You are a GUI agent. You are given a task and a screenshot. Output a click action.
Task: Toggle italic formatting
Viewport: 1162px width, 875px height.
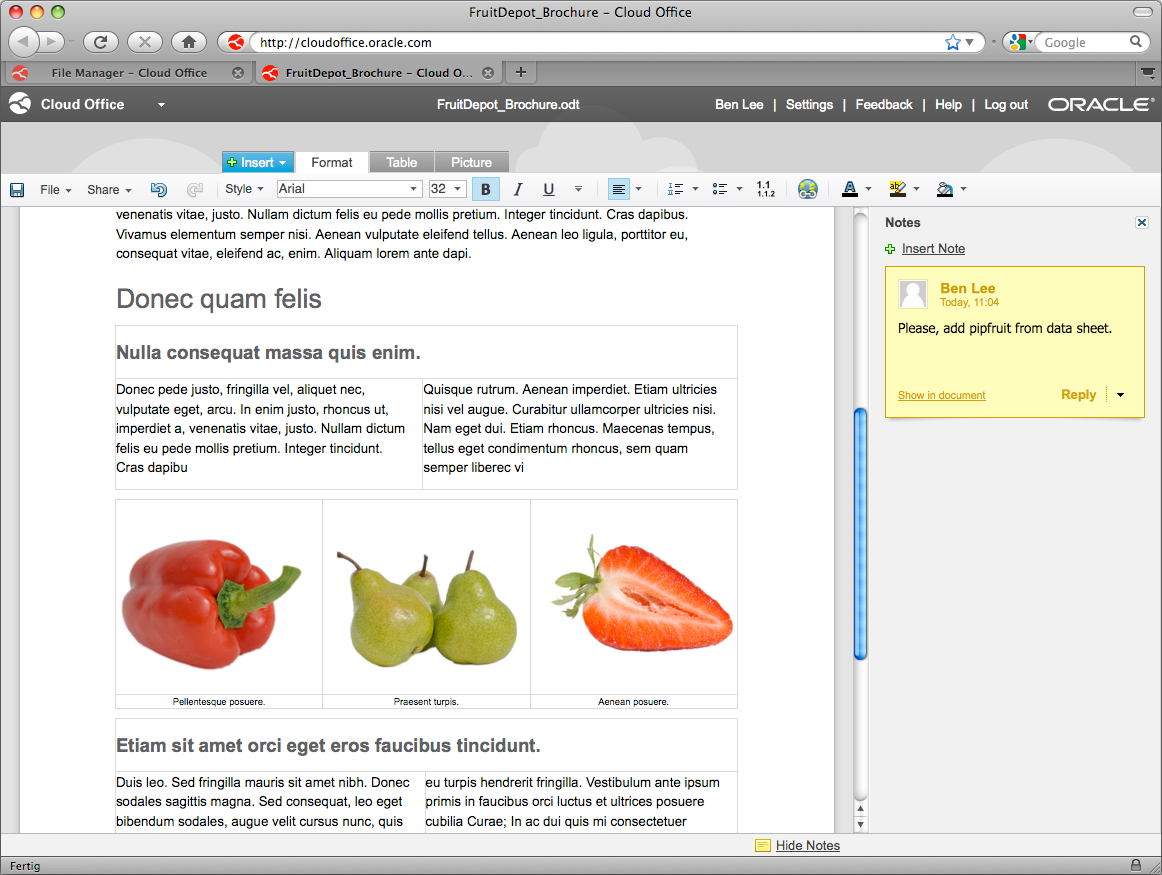coord(518,190)
